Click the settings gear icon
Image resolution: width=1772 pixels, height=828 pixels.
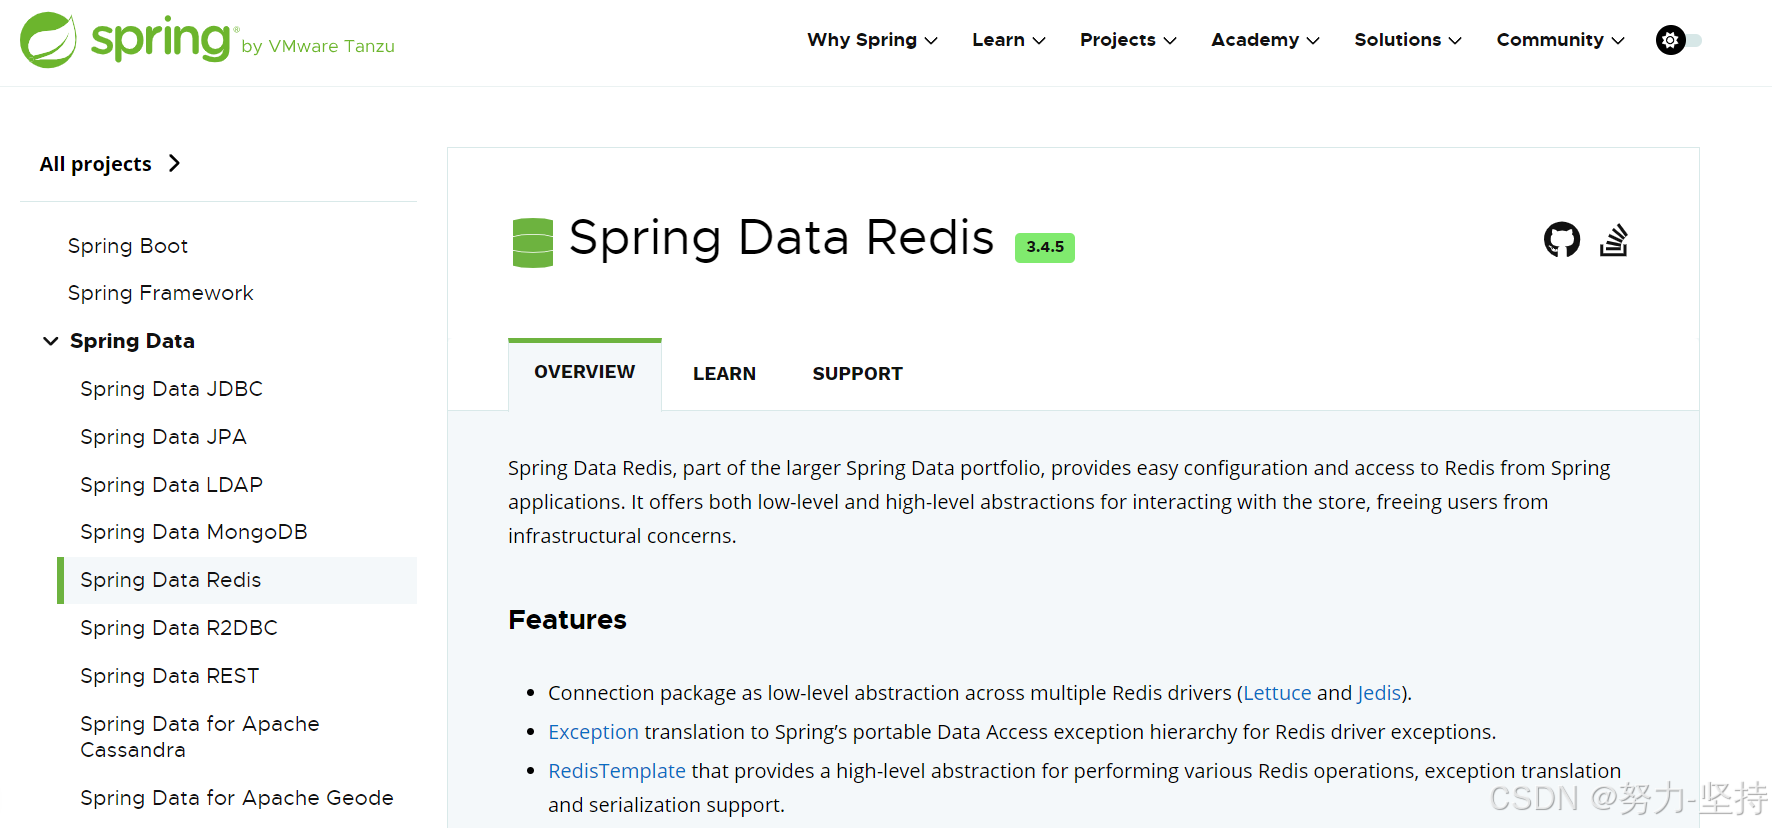coord(1669,40)
